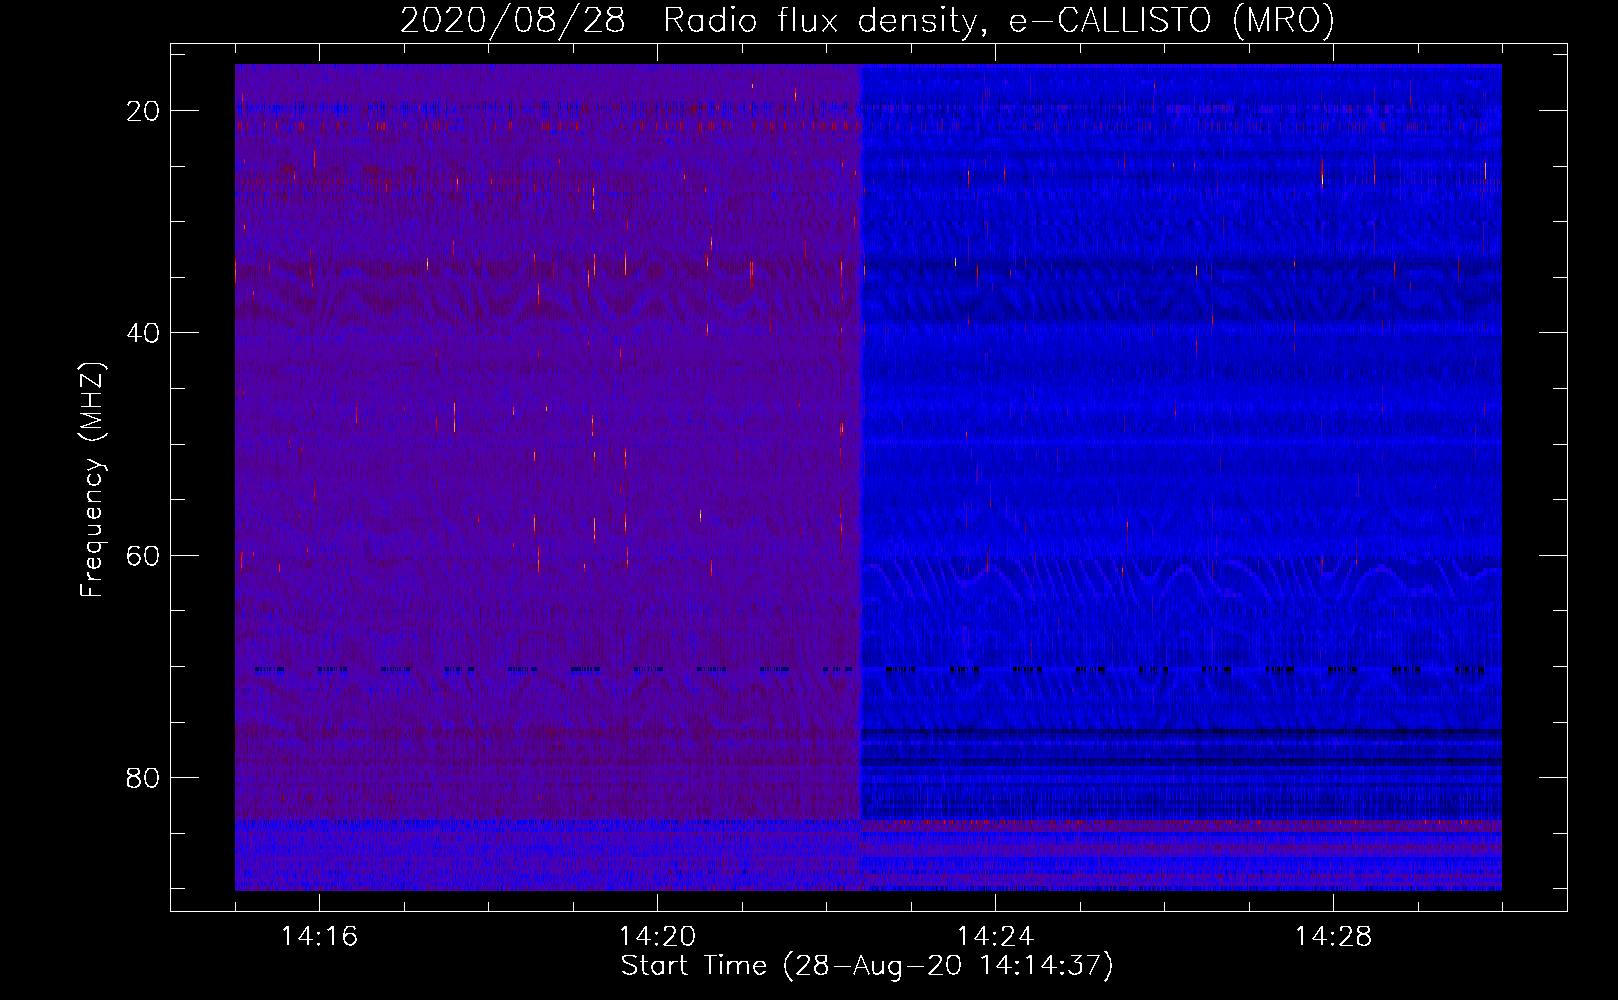The image size is (1618, 1000).
Task: Select the 'Frequency (MHZ)' y-axis label
Action: click(x=92, y=479)
